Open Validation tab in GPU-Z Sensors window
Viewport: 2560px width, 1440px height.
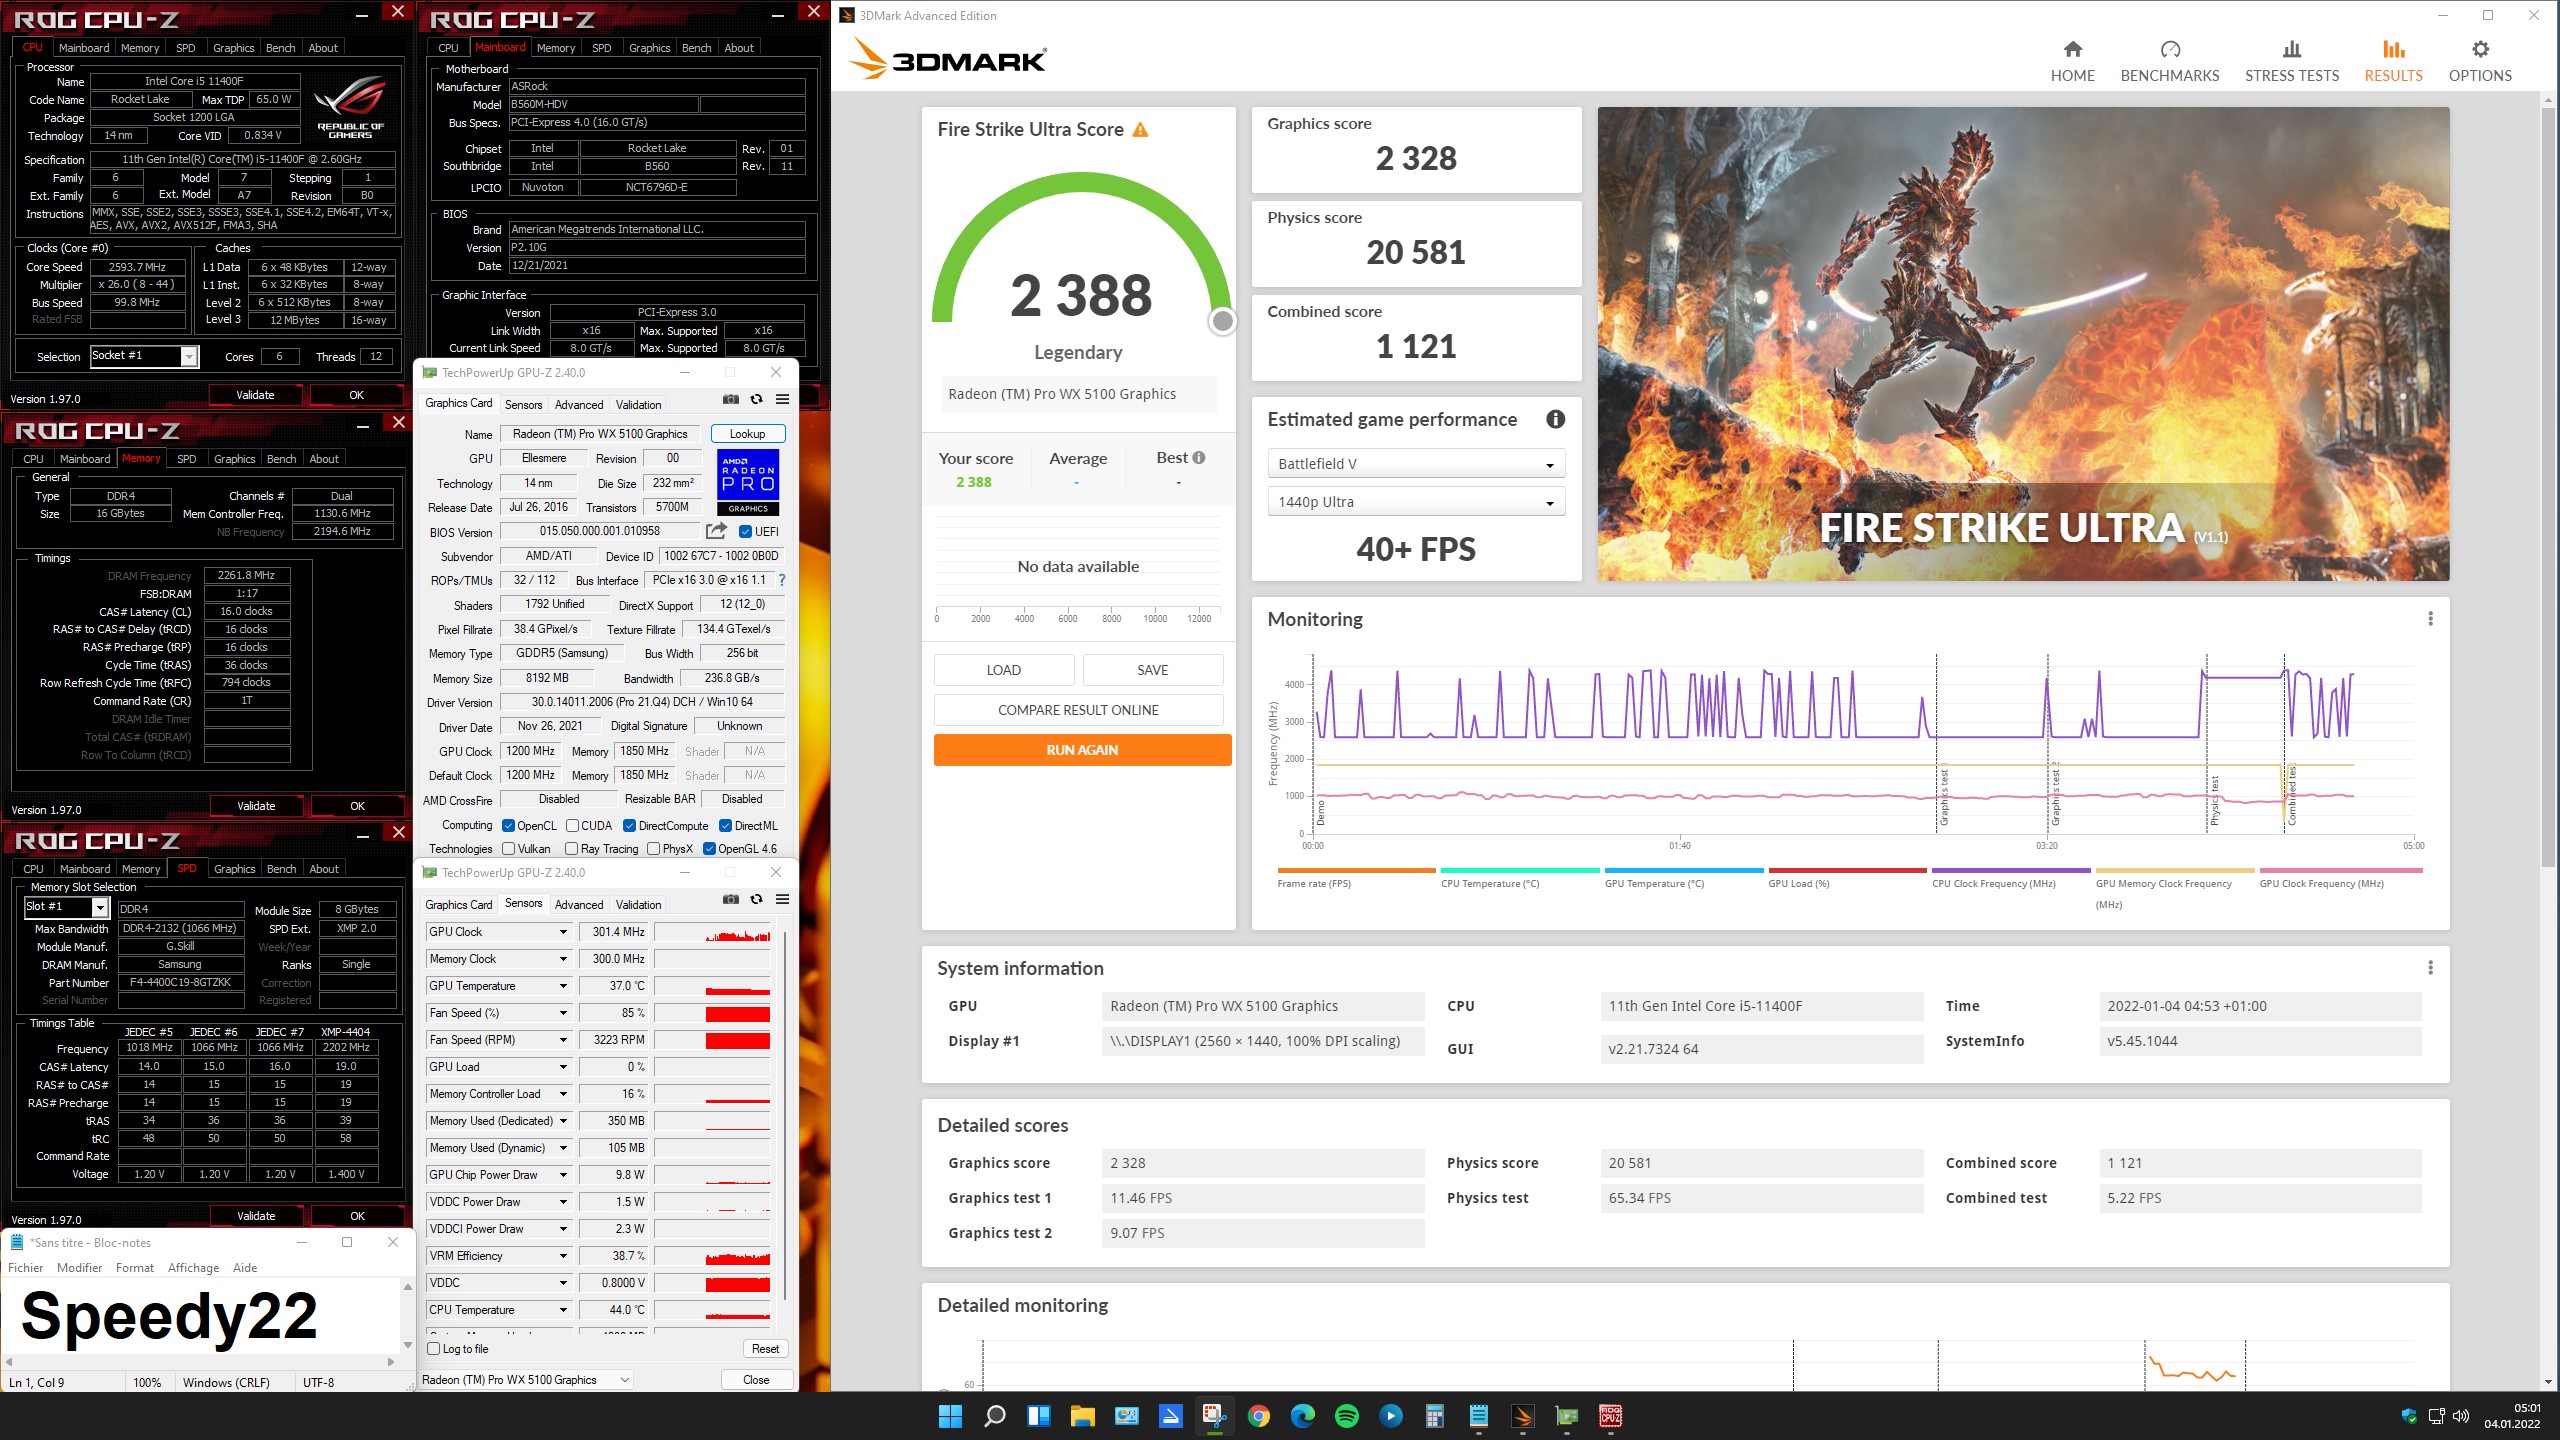click(x=638, y=904)
